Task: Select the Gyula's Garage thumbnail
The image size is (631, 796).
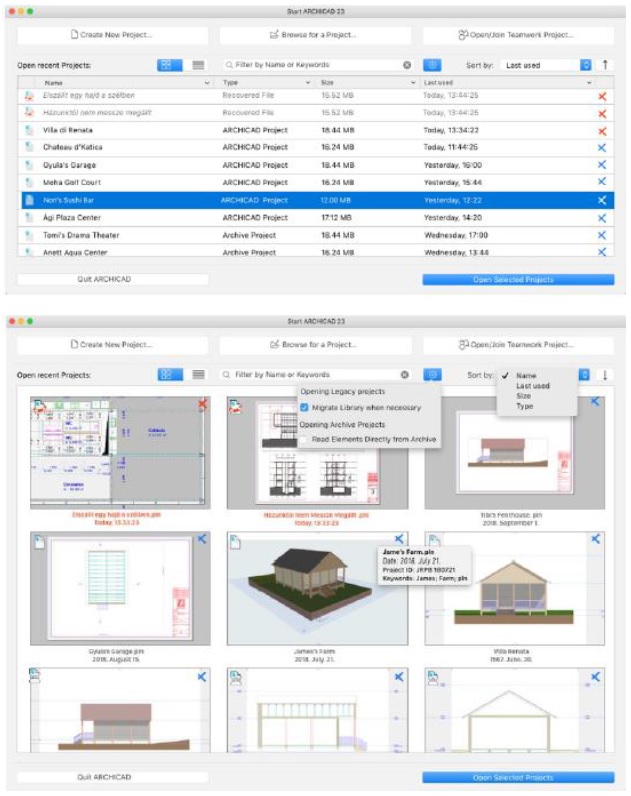Action: [x=120, y=588]
